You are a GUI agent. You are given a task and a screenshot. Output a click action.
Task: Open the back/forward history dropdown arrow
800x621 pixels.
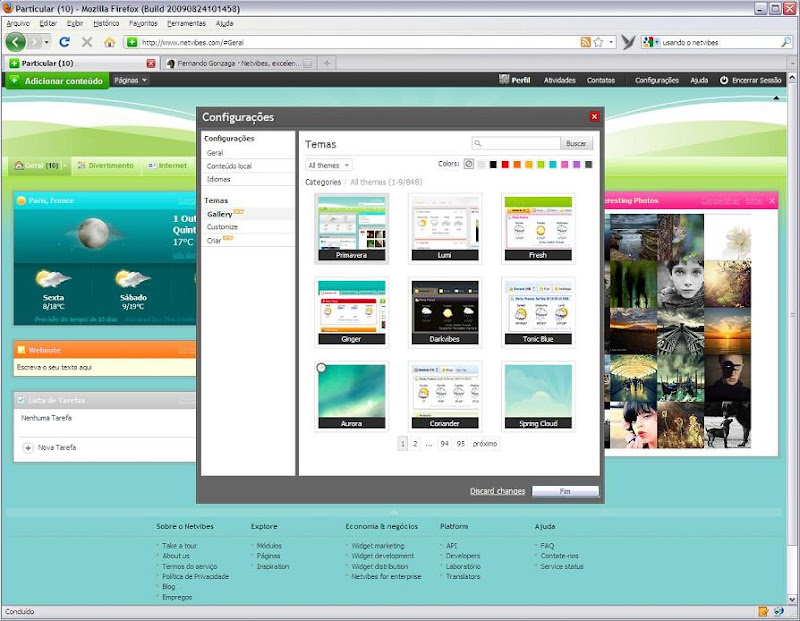click(46, 42)
